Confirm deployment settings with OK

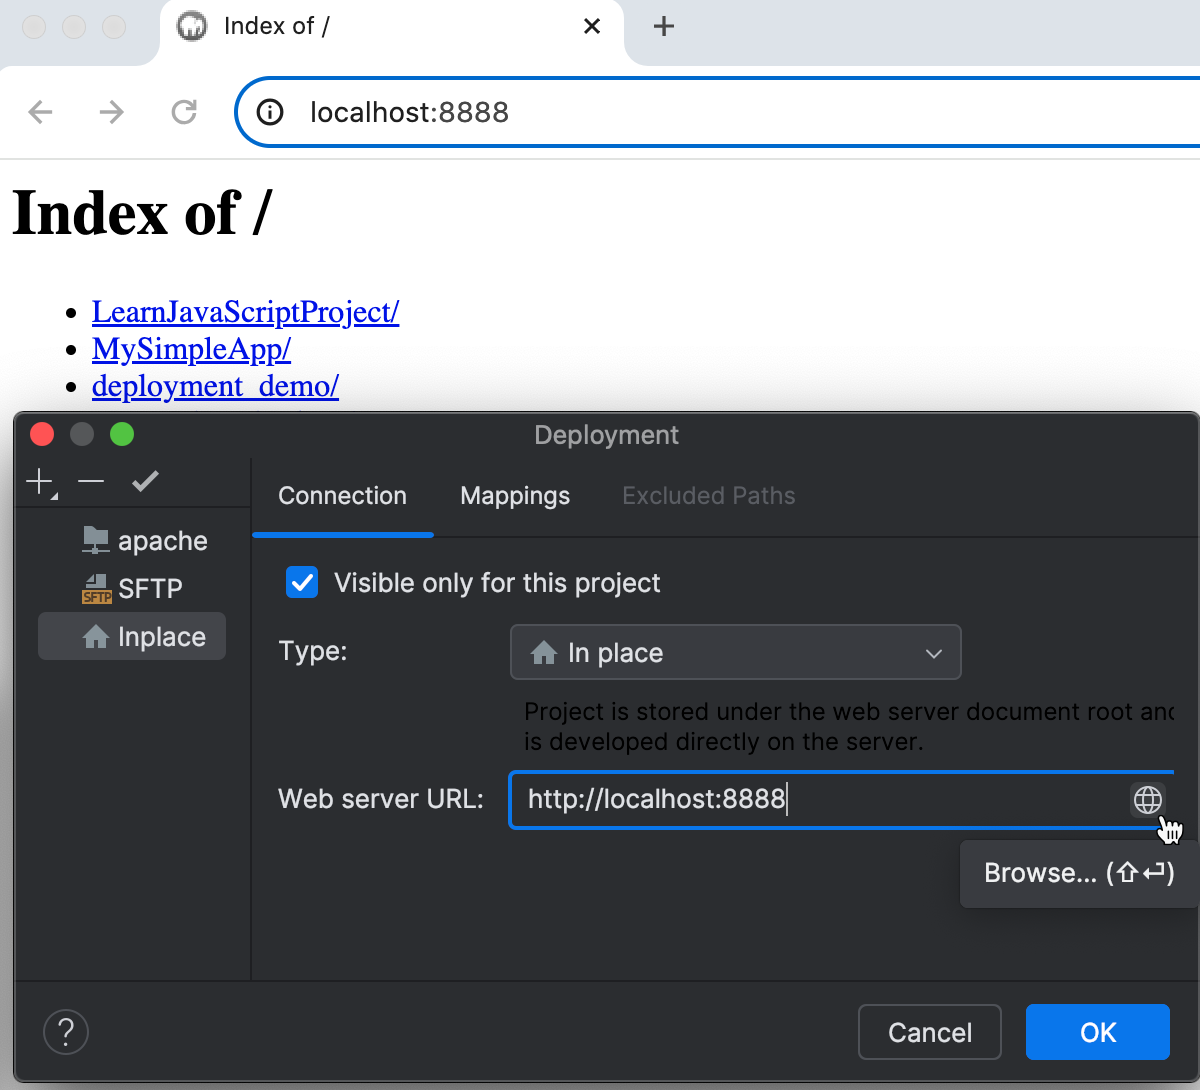click(1097, 1032)
